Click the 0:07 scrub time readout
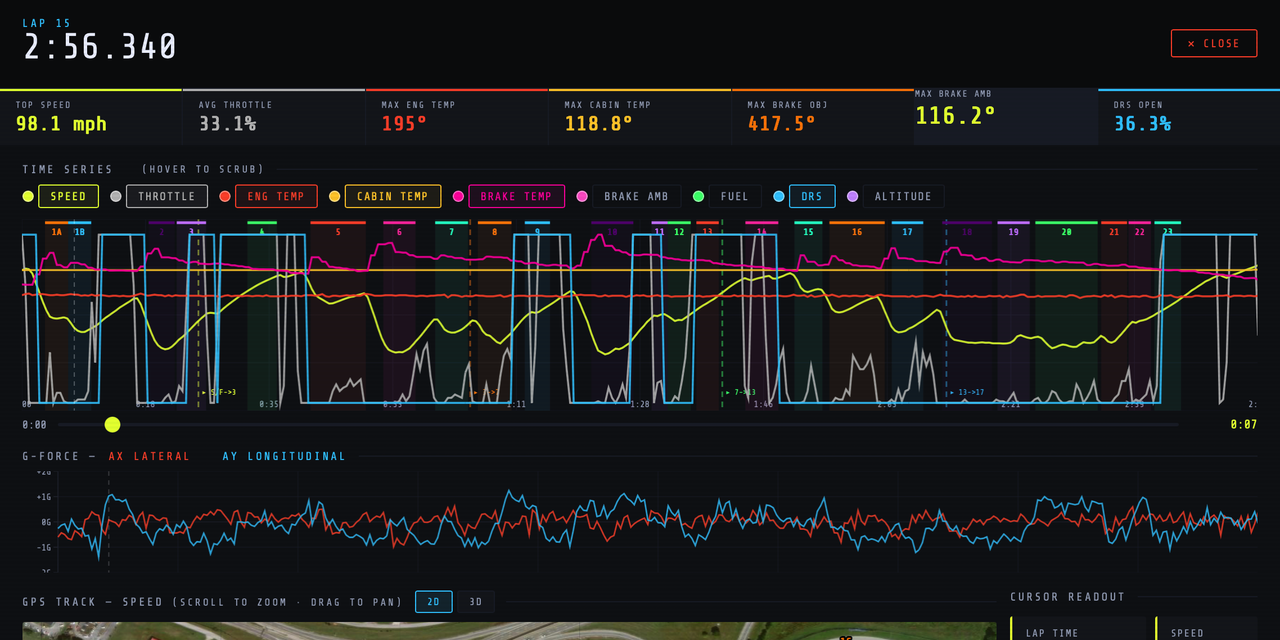Screen dimensions: 1280x640 point(1243,425)
